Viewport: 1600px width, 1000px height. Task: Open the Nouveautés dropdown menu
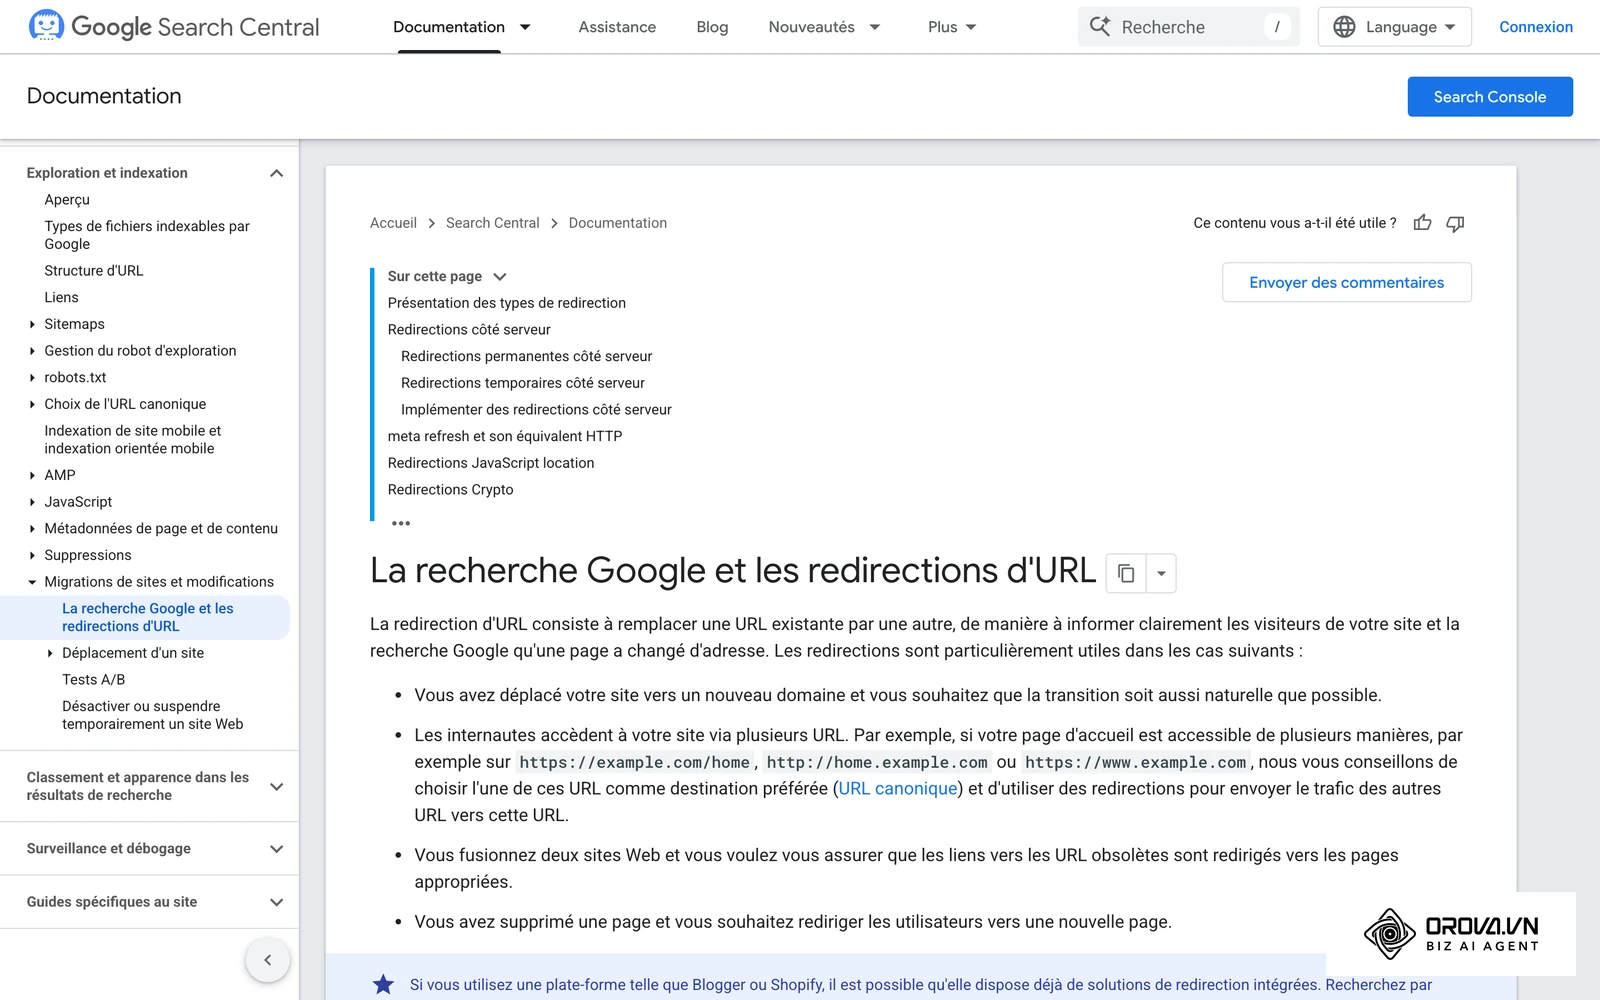[x=825, y=27]
